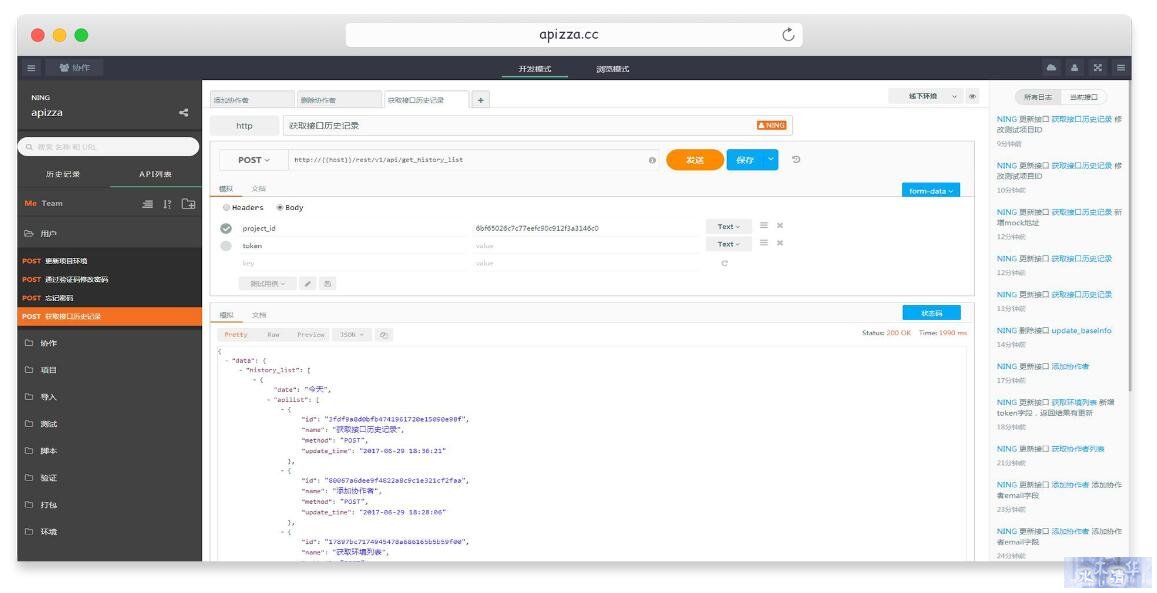Click the reorder handle on project_id row

764,226
